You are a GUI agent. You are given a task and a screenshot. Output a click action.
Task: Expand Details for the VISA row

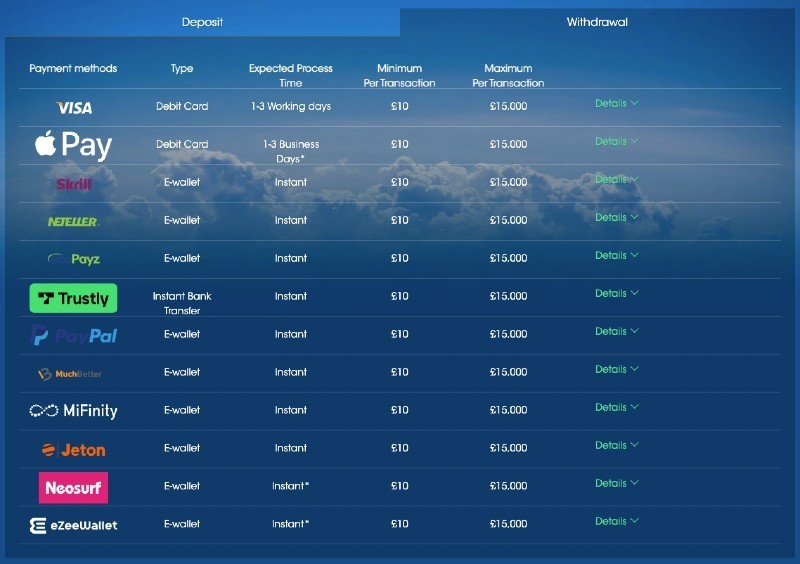click(616, 103)
